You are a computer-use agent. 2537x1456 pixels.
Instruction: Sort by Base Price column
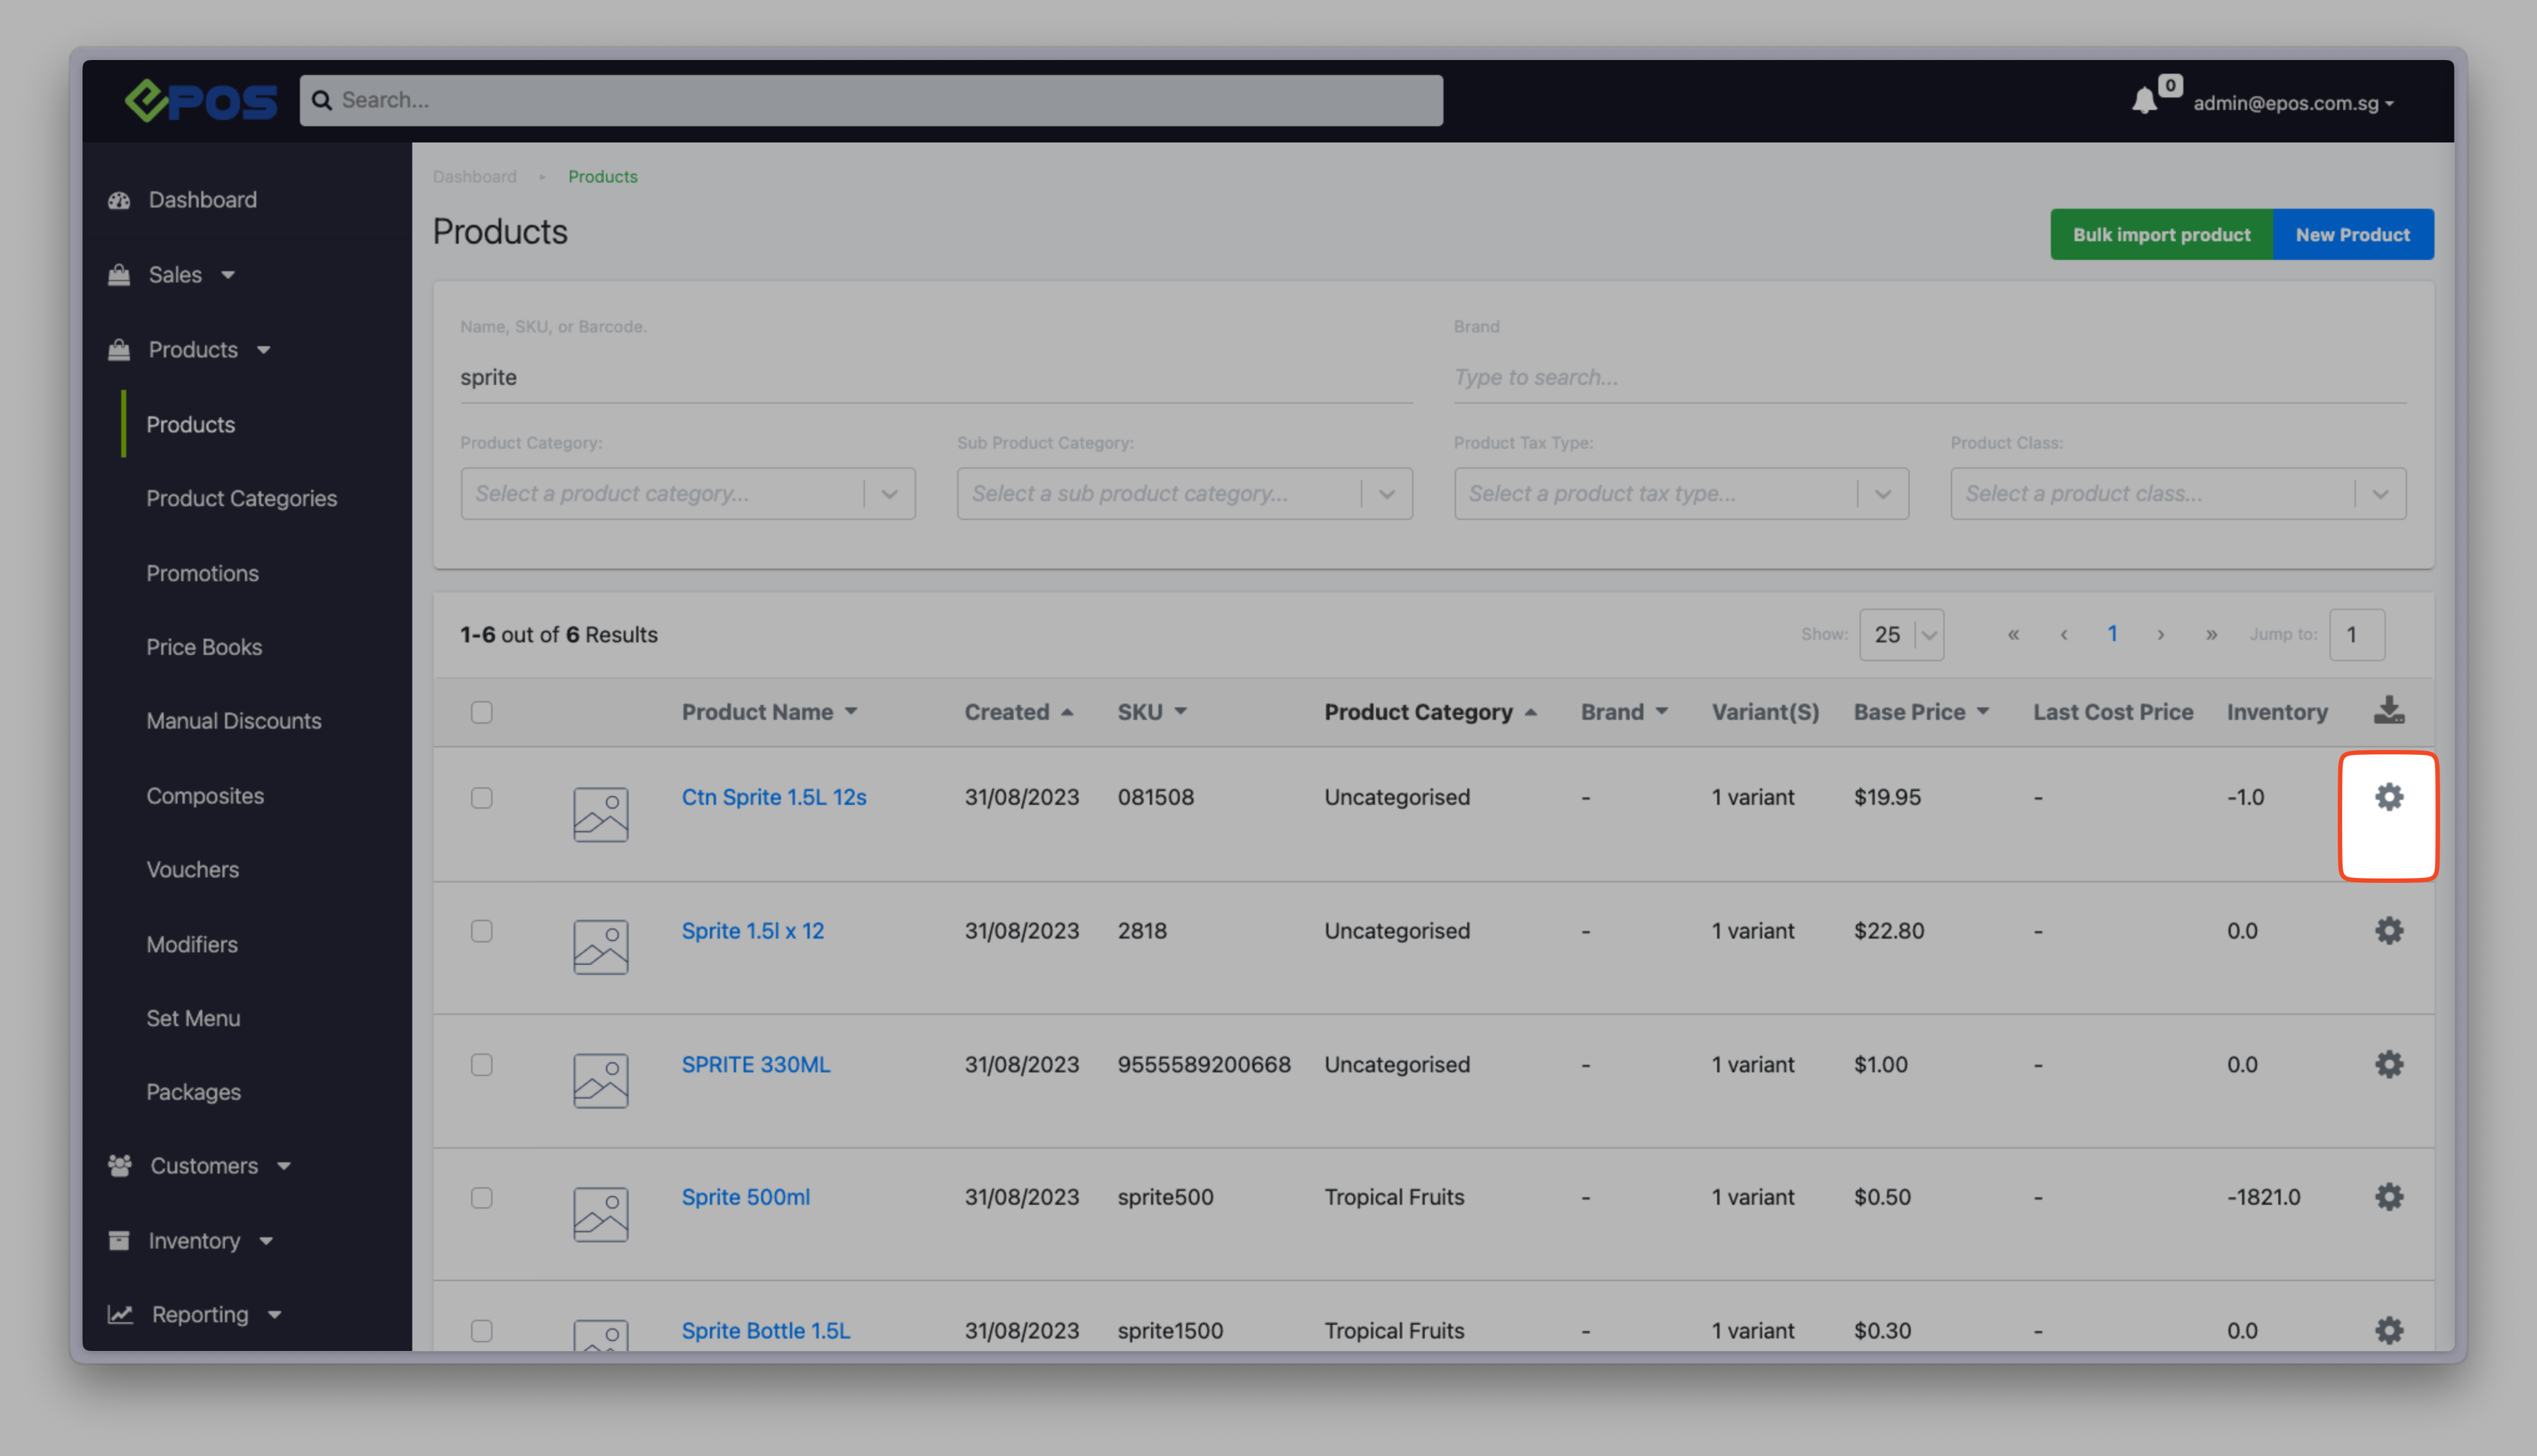1921,712
